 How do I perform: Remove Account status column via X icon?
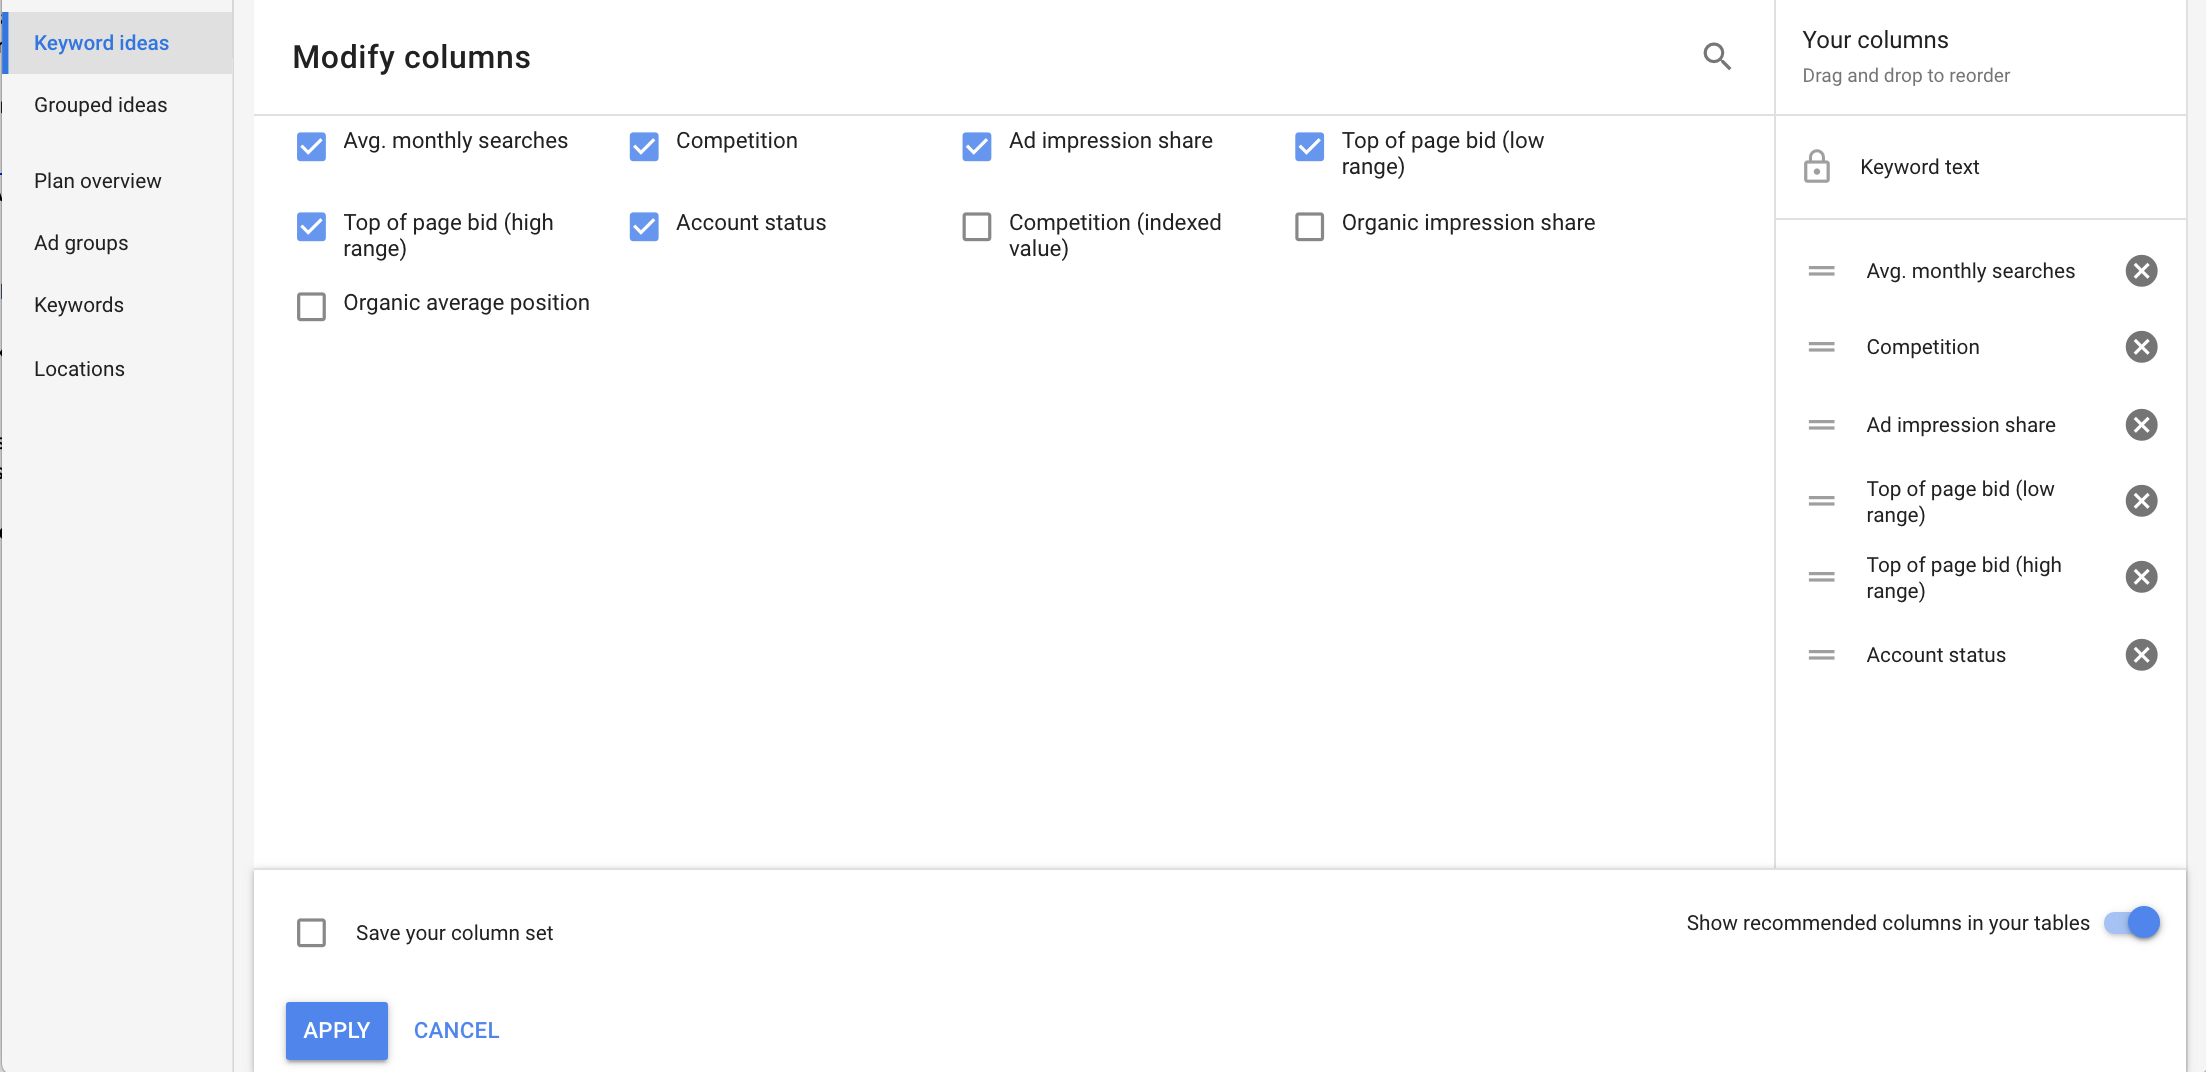click(2141, 655)
